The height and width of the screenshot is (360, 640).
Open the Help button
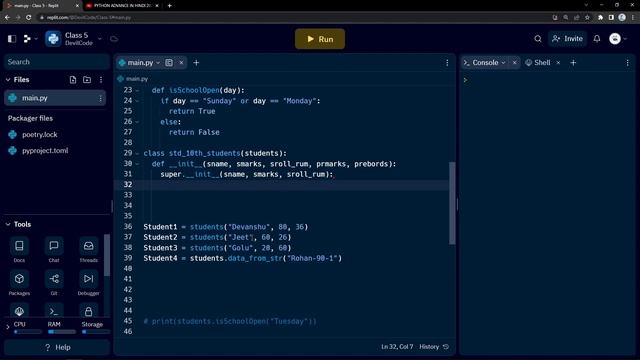point(57,347)
